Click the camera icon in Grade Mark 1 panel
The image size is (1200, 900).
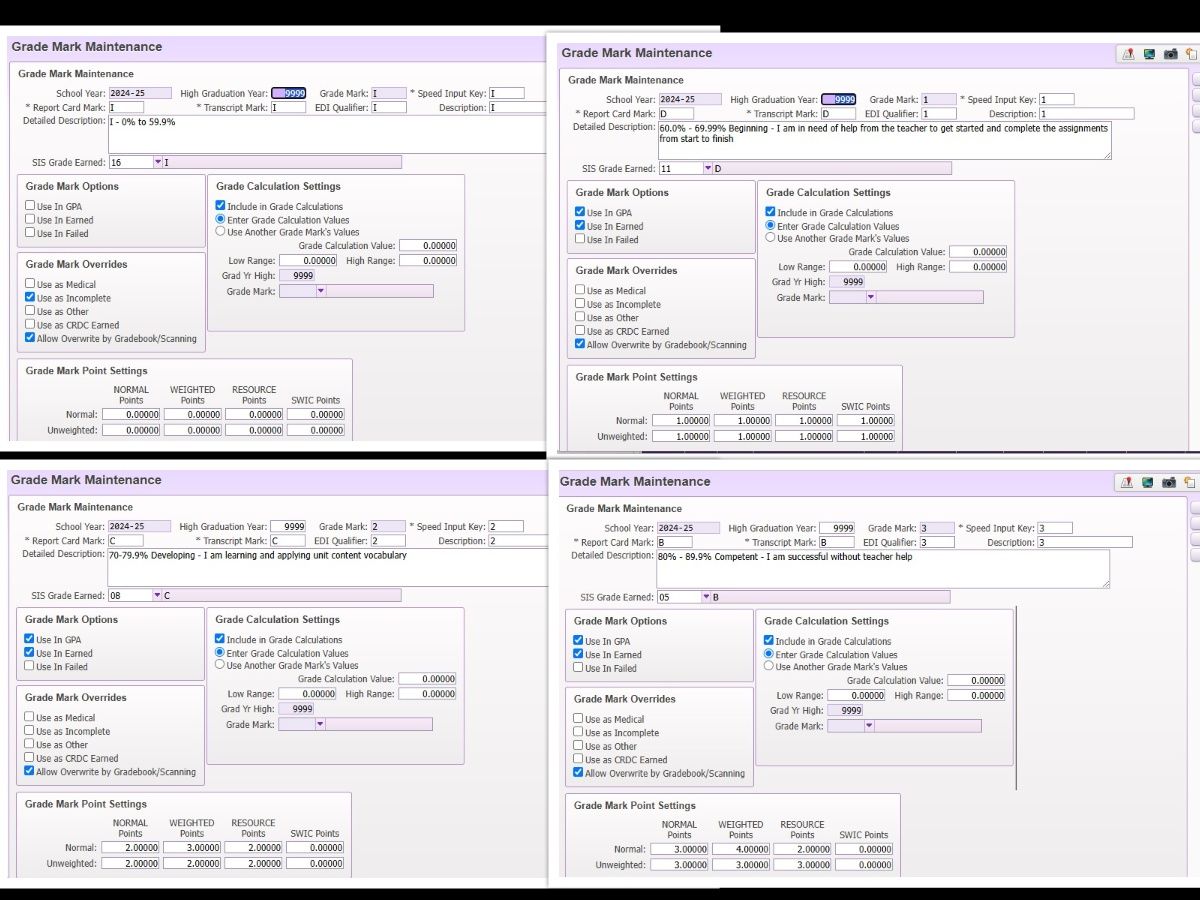pos(1170,54)
